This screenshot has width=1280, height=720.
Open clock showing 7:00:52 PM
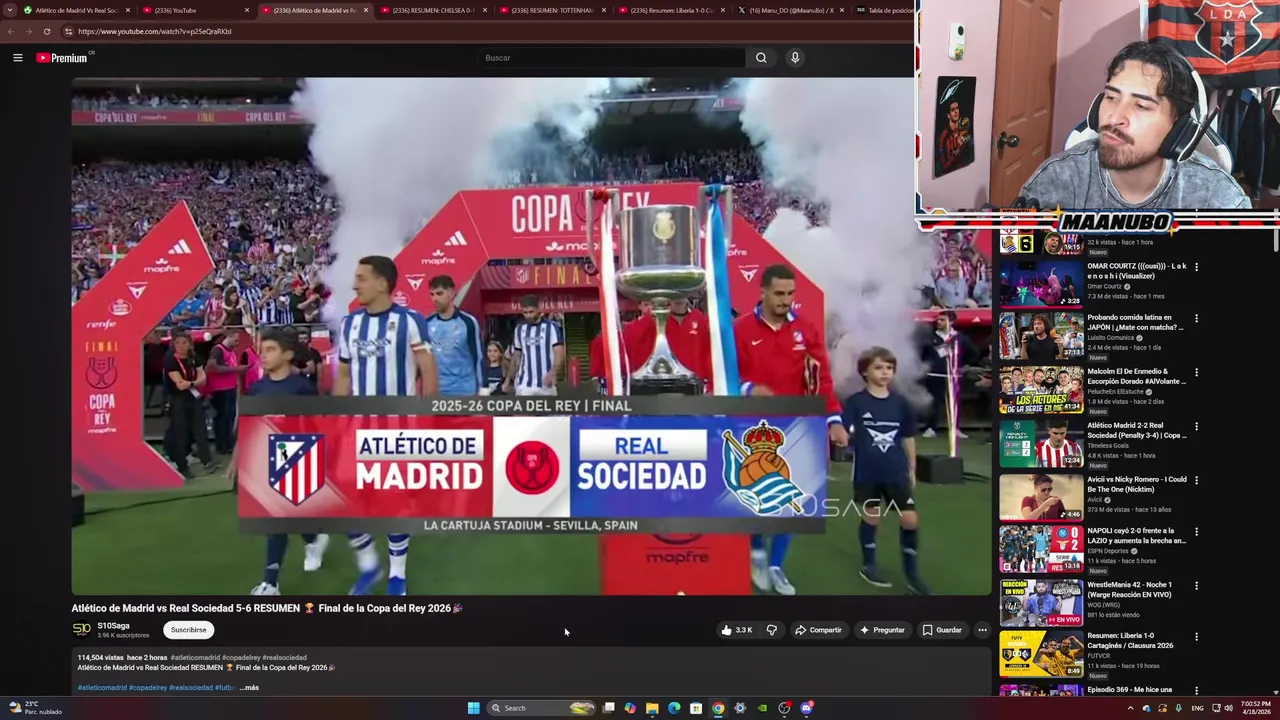tap(1255, 708)
